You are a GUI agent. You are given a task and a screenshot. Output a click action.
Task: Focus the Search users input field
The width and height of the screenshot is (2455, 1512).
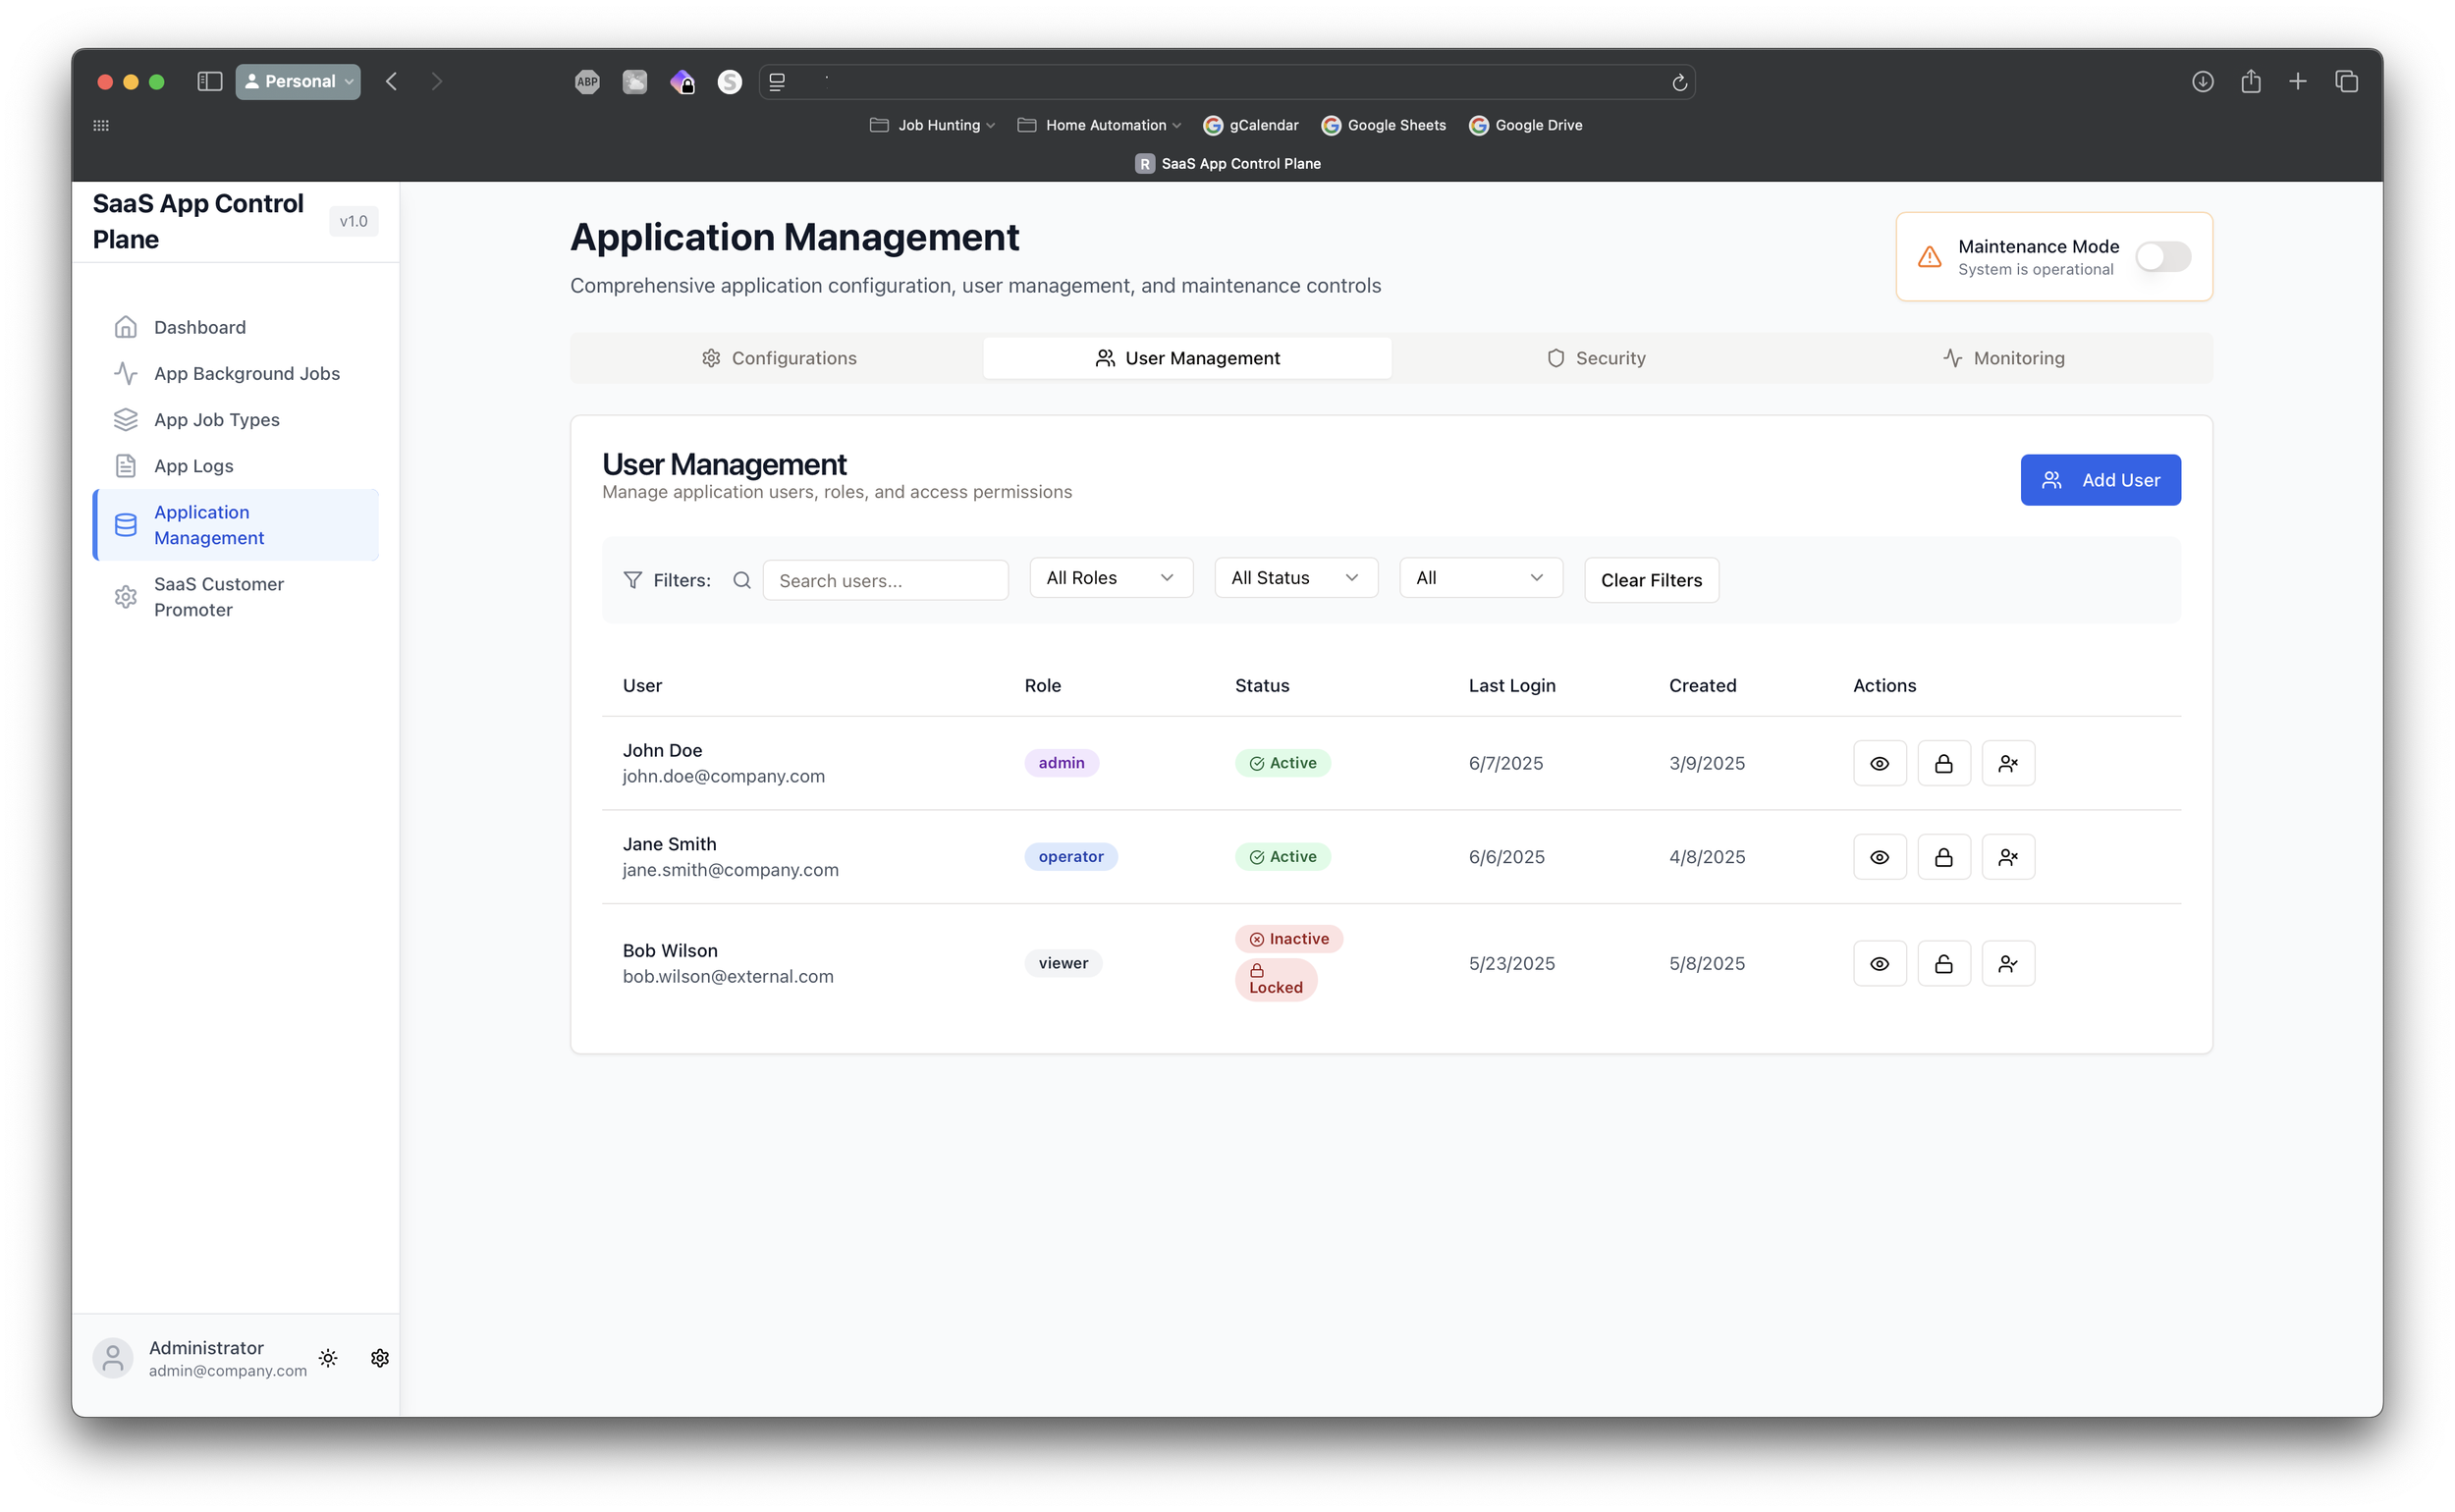coord(885,580)
